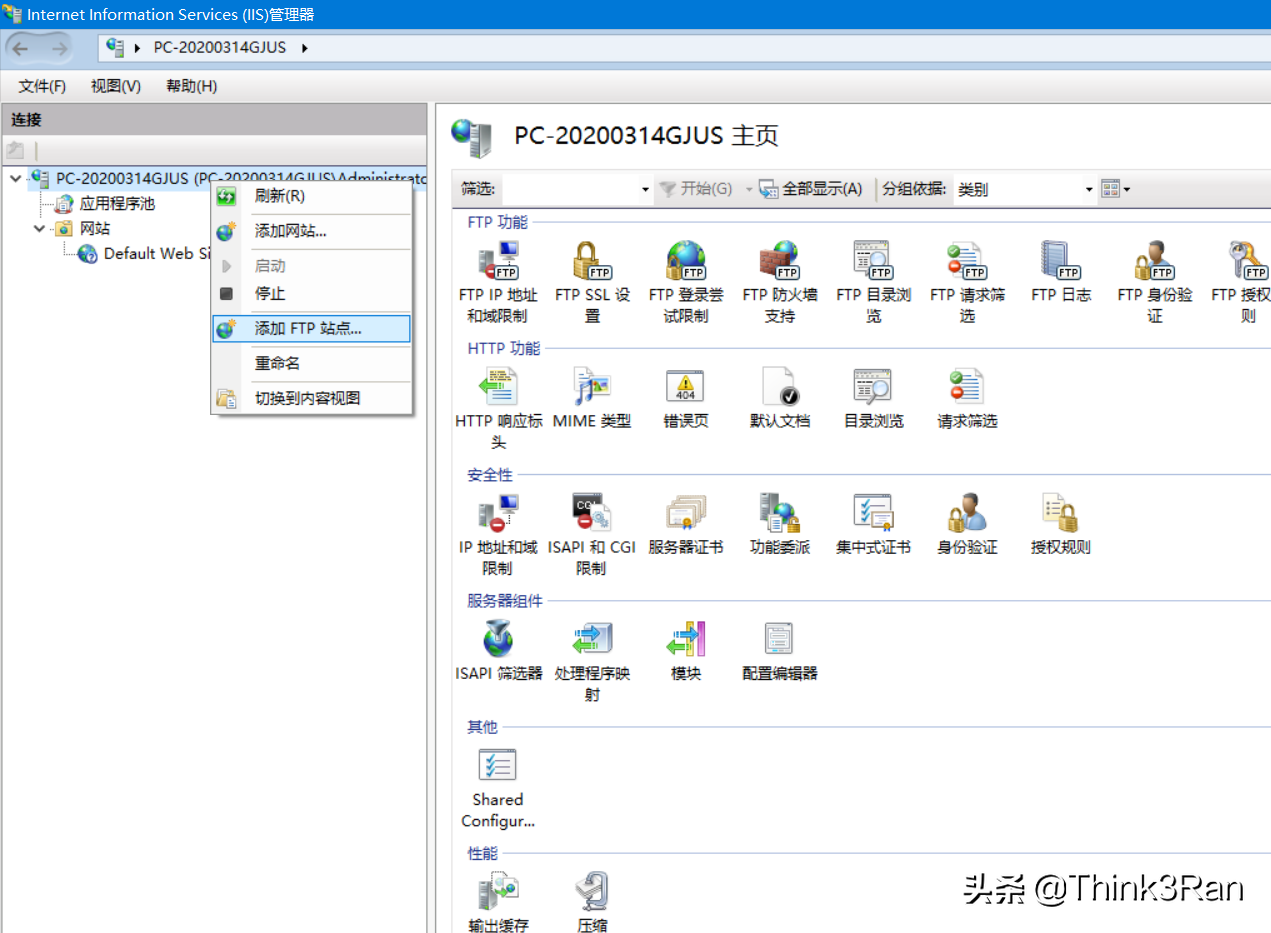Open Shared Configuration feature
The width and height of the screenshot is (1271, 933).
(x=498, y=788)
